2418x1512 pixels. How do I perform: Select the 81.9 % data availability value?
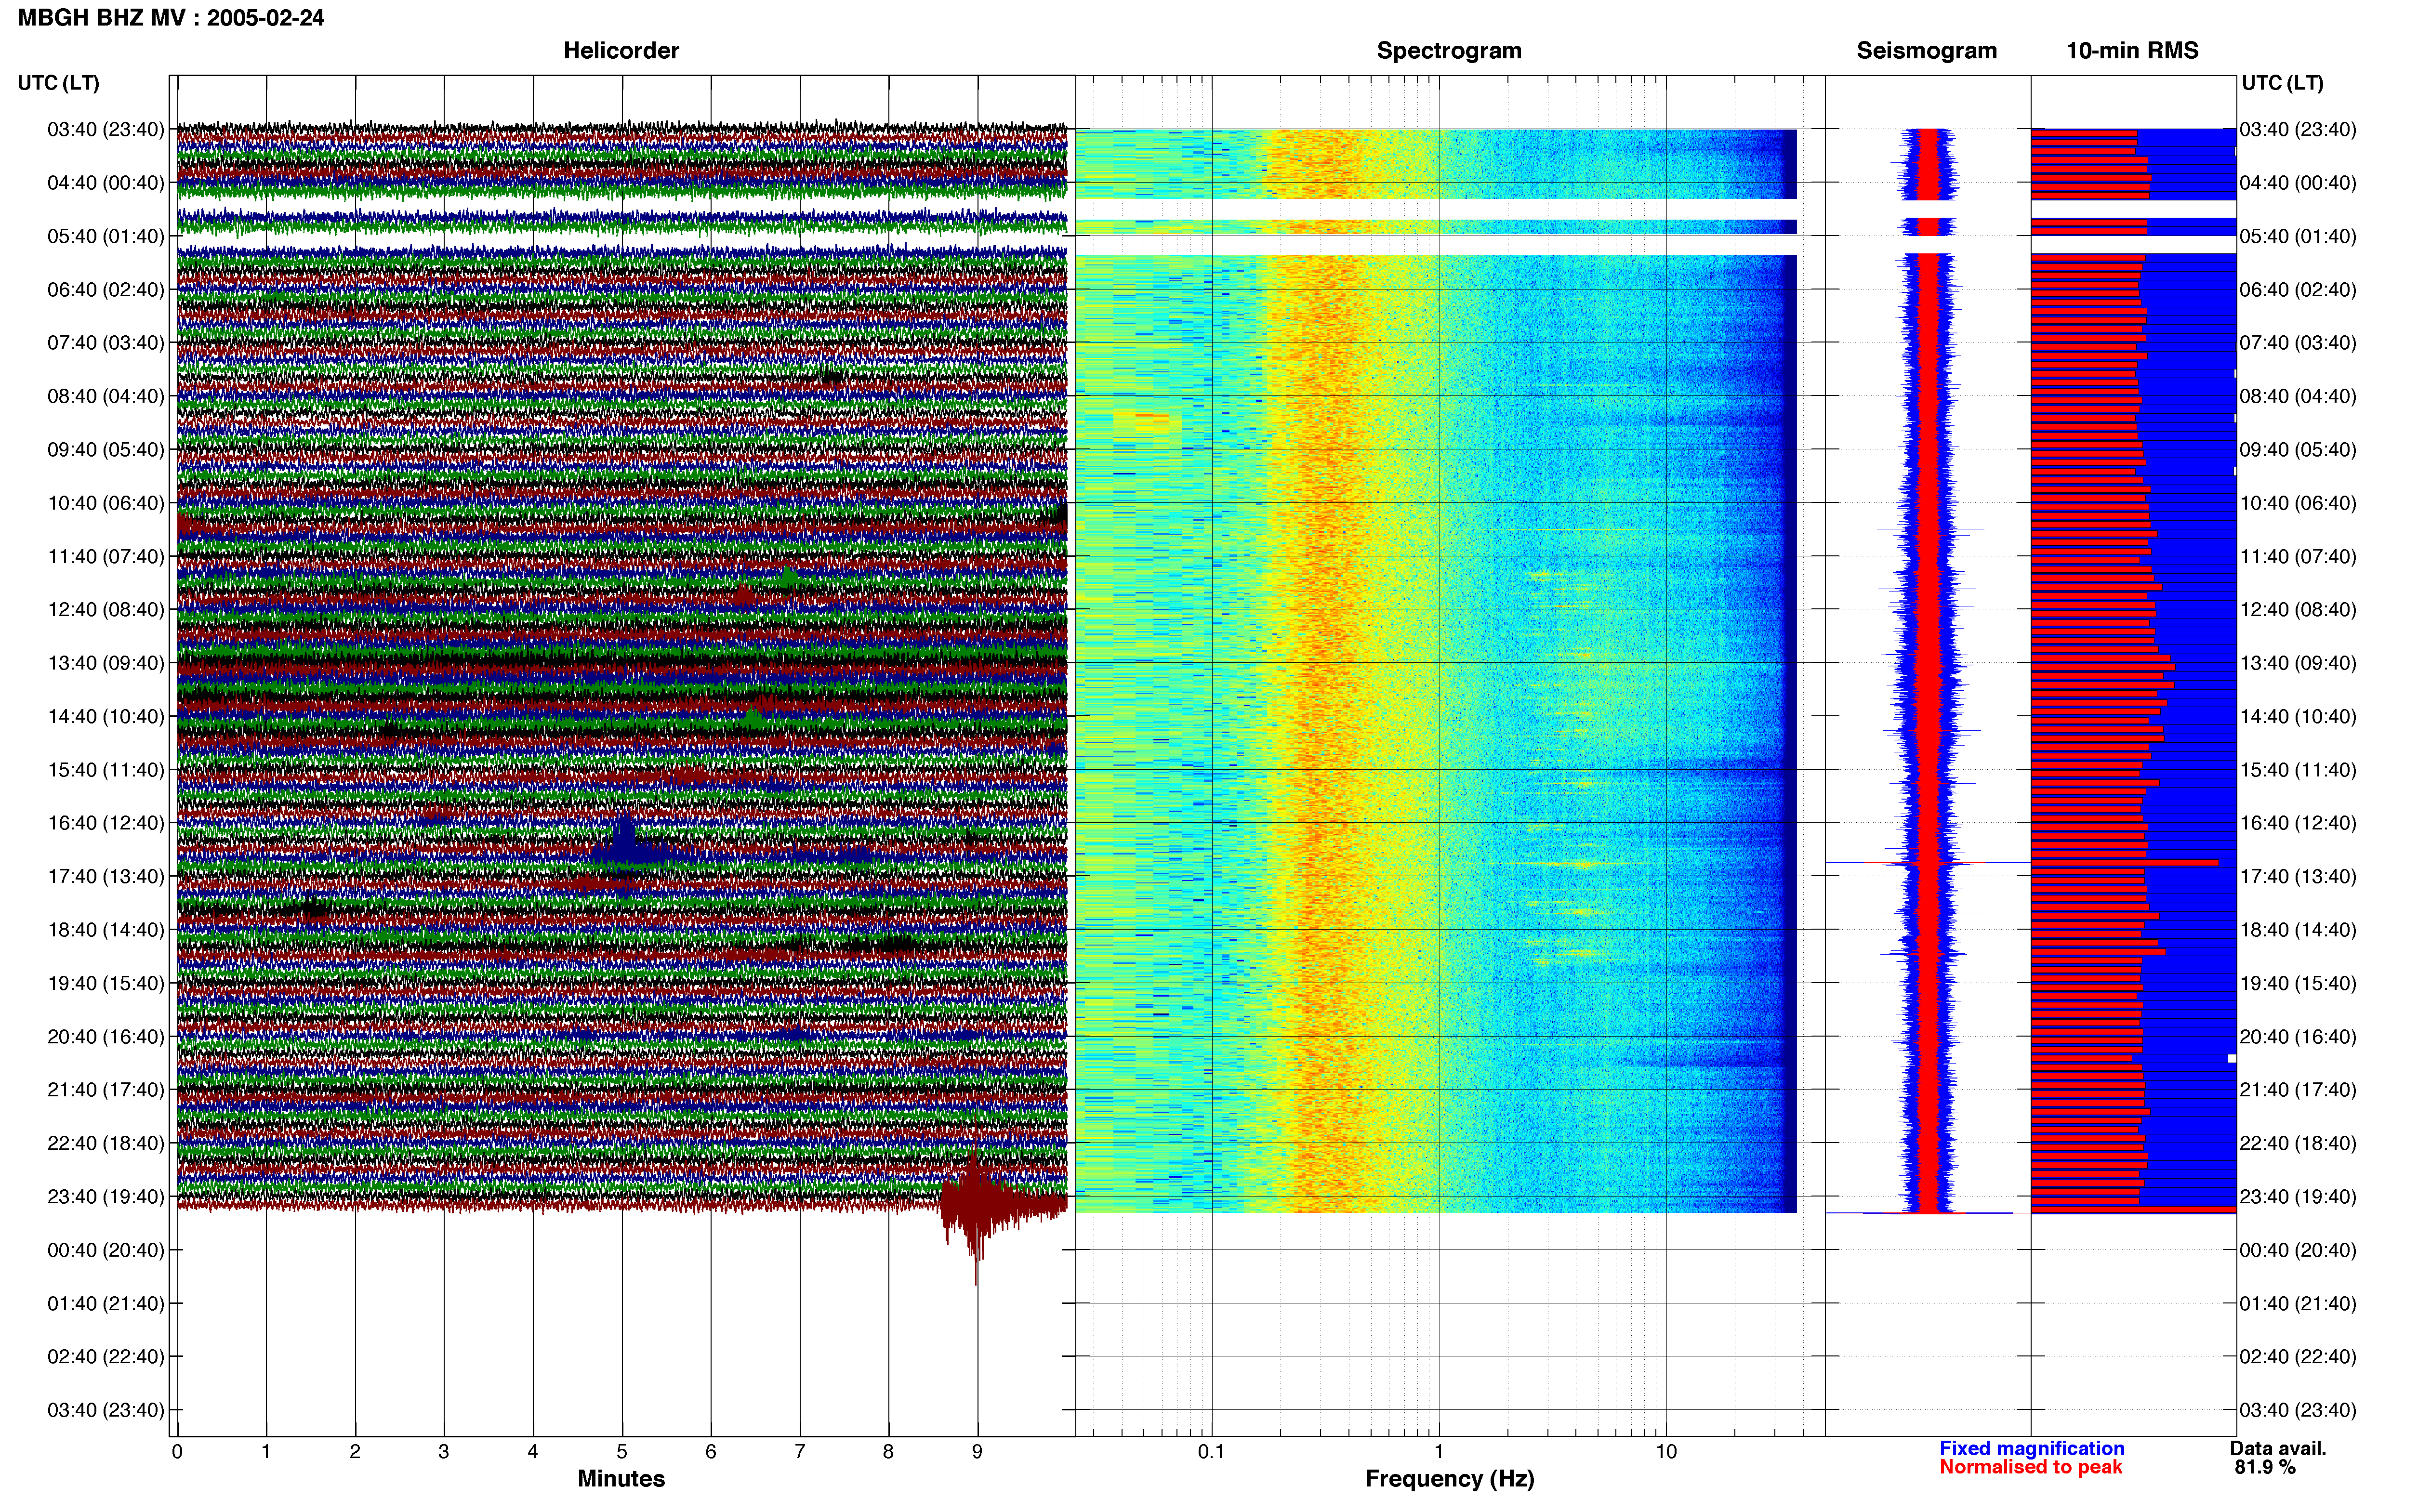[2265, 1467]
